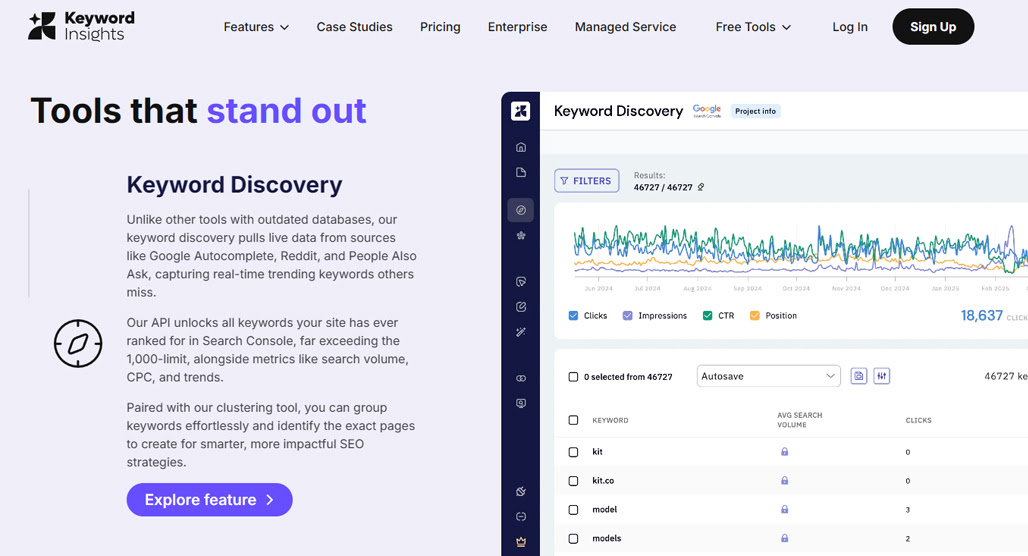Image resolution: width=1028 pixels, height=556 pixels.
Task: Open the flower-shaped clustering sidebar icon
Action: pos(521,235)
